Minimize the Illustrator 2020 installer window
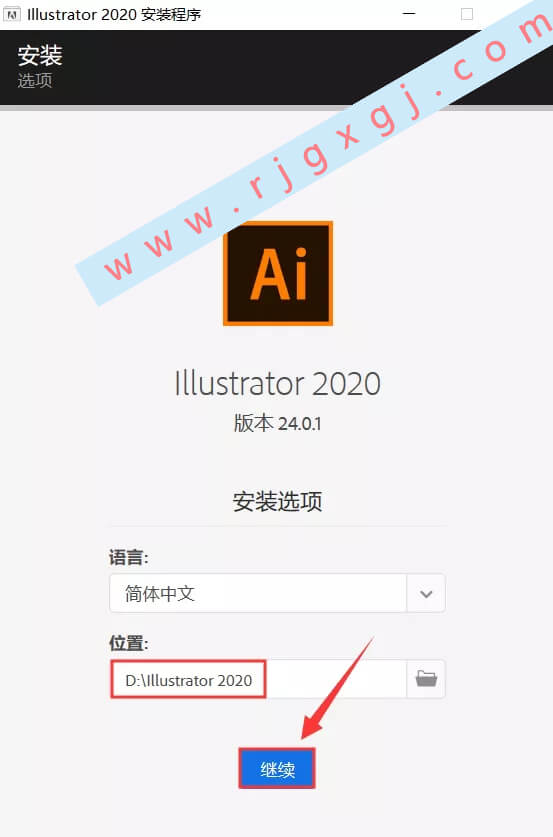Viewport: 553px width, 837px height. click(409, 14)
